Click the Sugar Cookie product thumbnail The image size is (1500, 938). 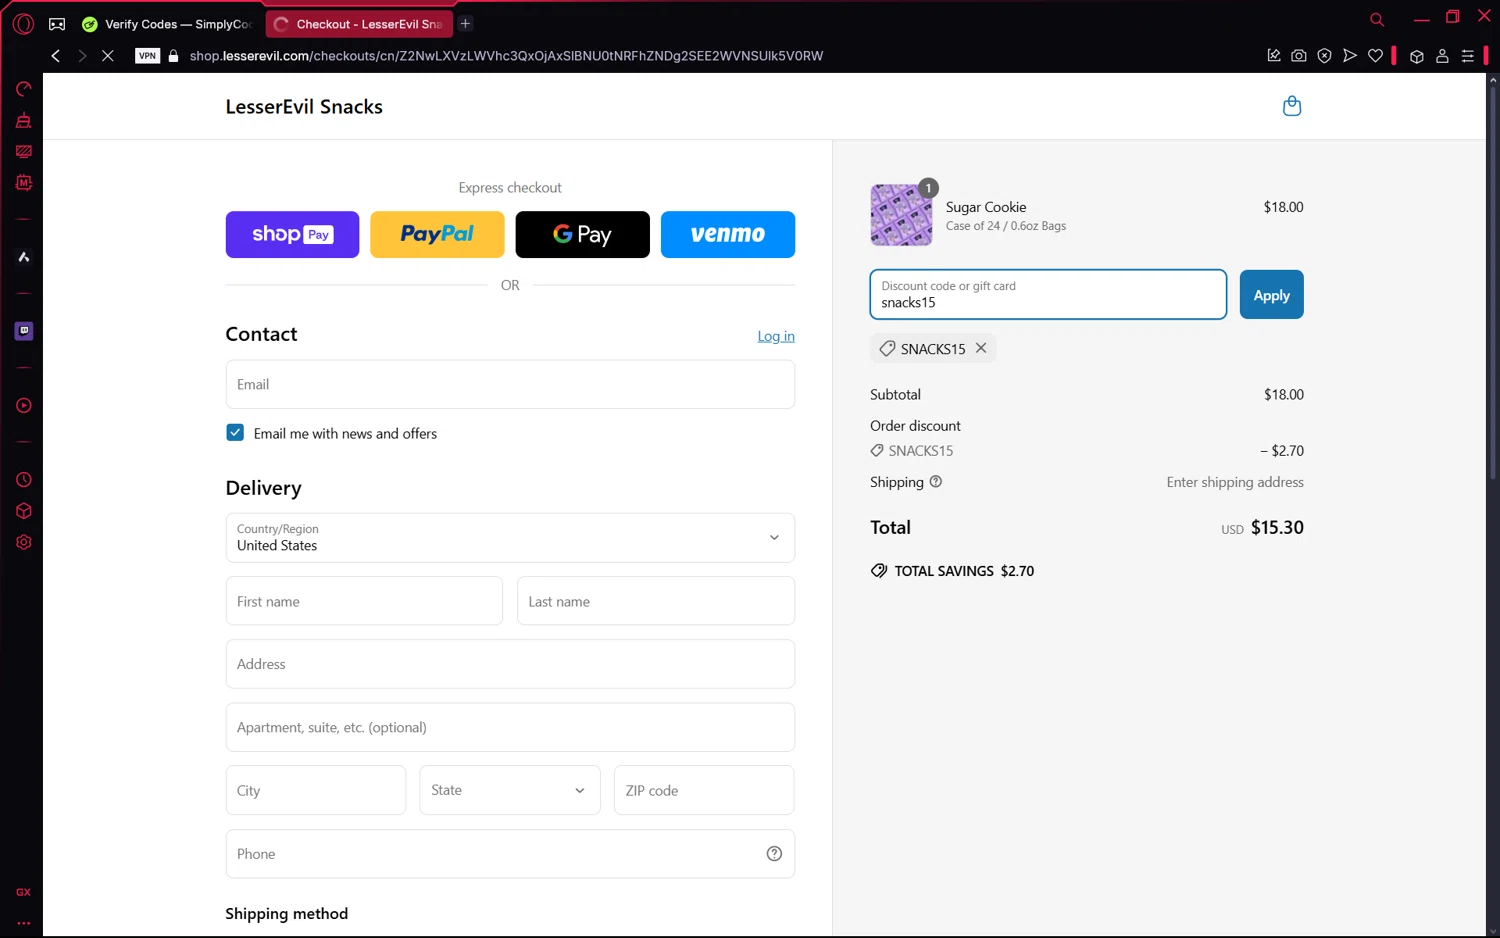(901, 215)
